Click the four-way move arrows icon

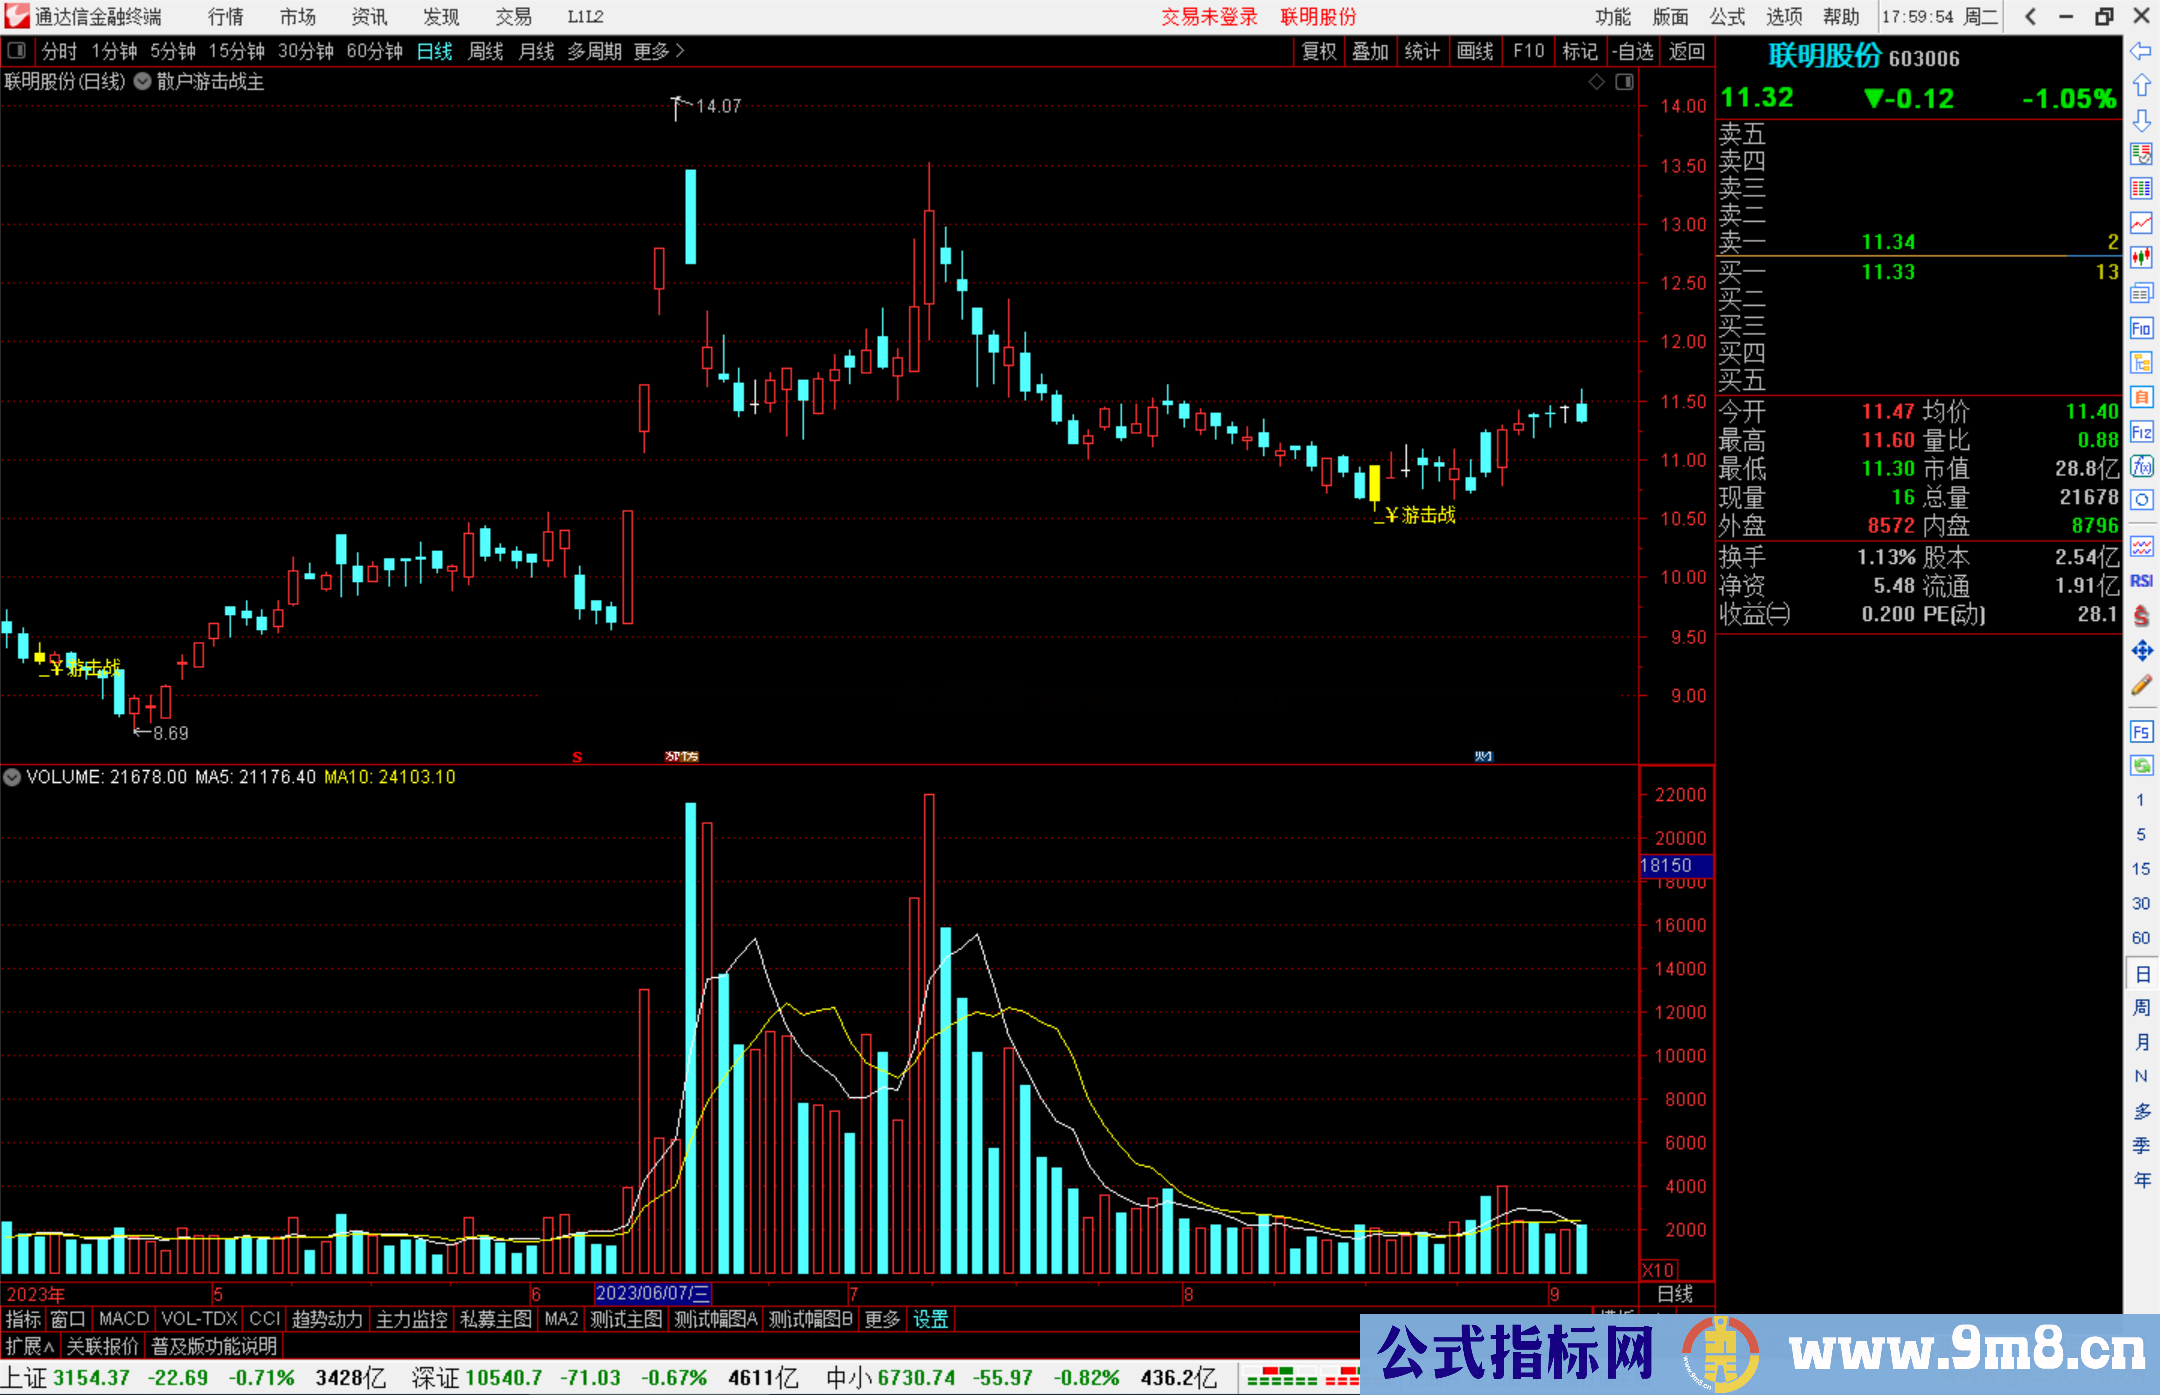click(x=2141, y=651)
